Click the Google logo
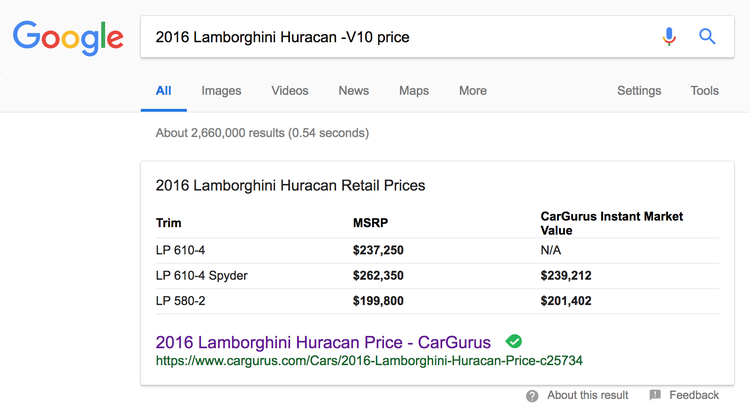 point(68,38)
